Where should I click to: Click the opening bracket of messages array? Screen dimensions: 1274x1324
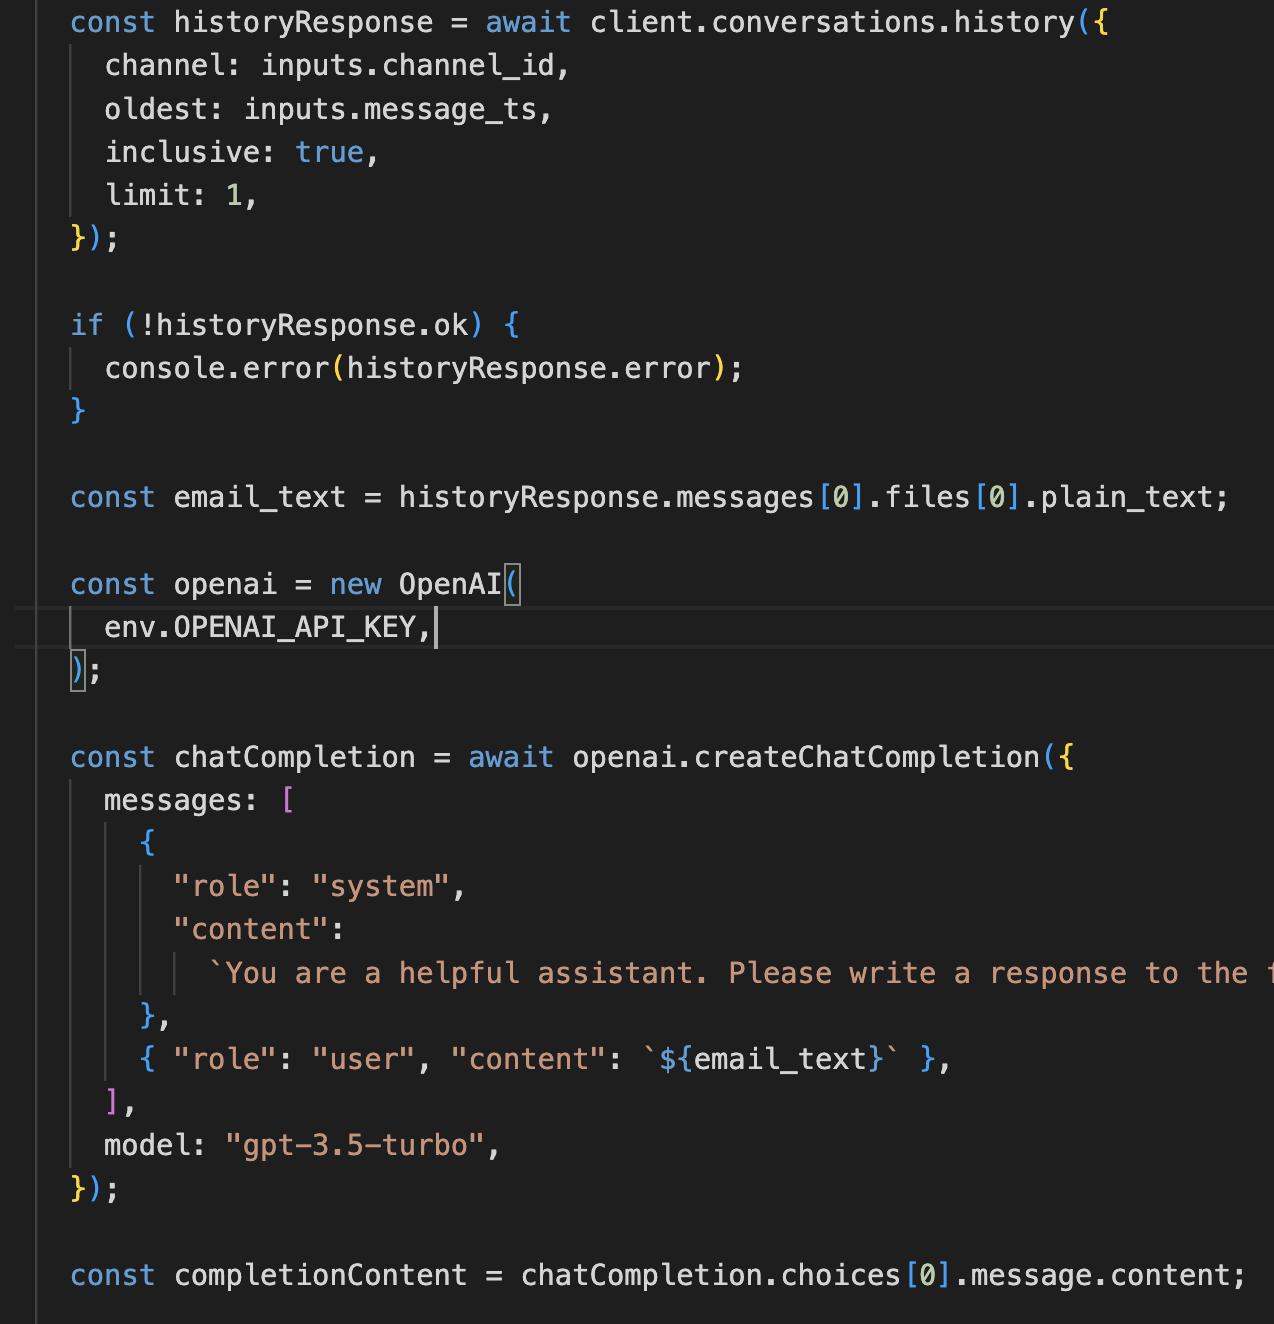(288, 800)
